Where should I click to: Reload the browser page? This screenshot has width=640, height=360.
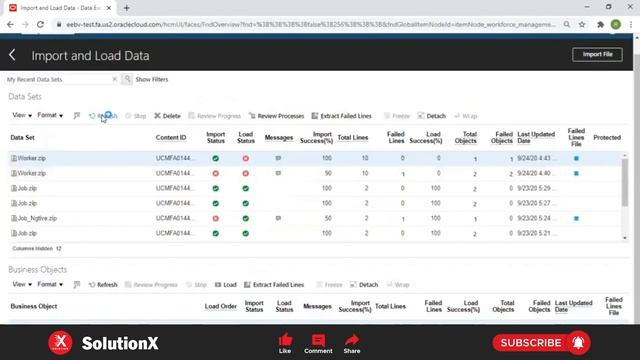coord(40,24)
